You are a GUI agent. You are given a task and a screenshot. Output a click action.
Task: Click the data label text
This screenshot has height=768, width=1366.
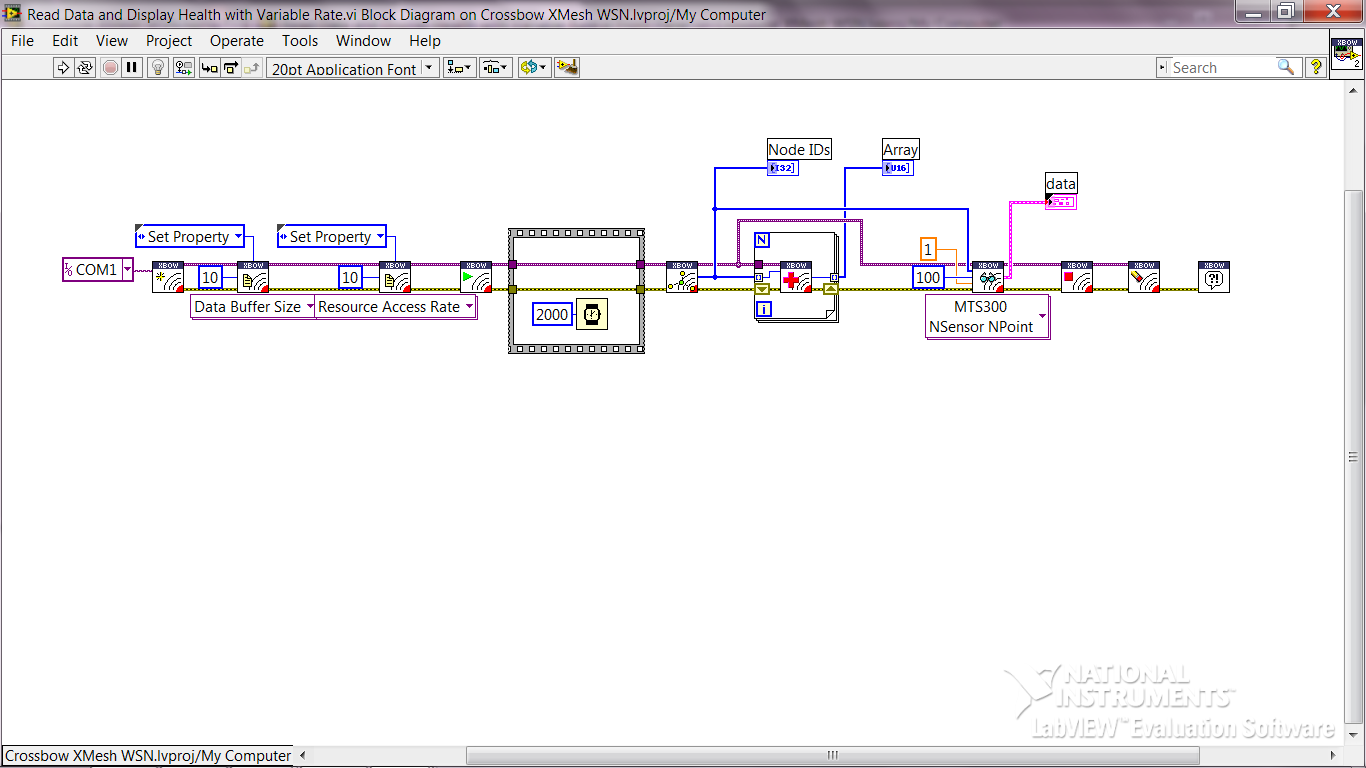click(1061, 183)
